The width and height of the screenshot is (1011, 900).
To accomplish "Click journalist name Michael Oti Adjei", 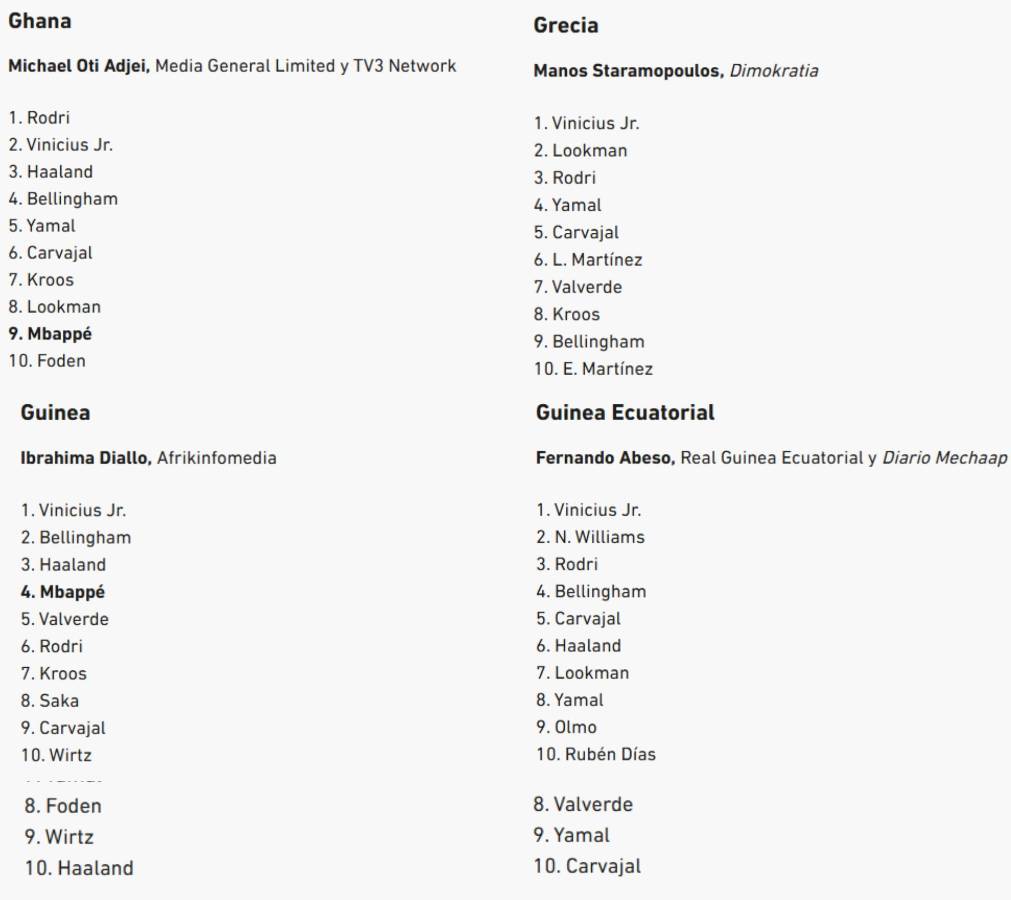I will [x=79, y=66].
